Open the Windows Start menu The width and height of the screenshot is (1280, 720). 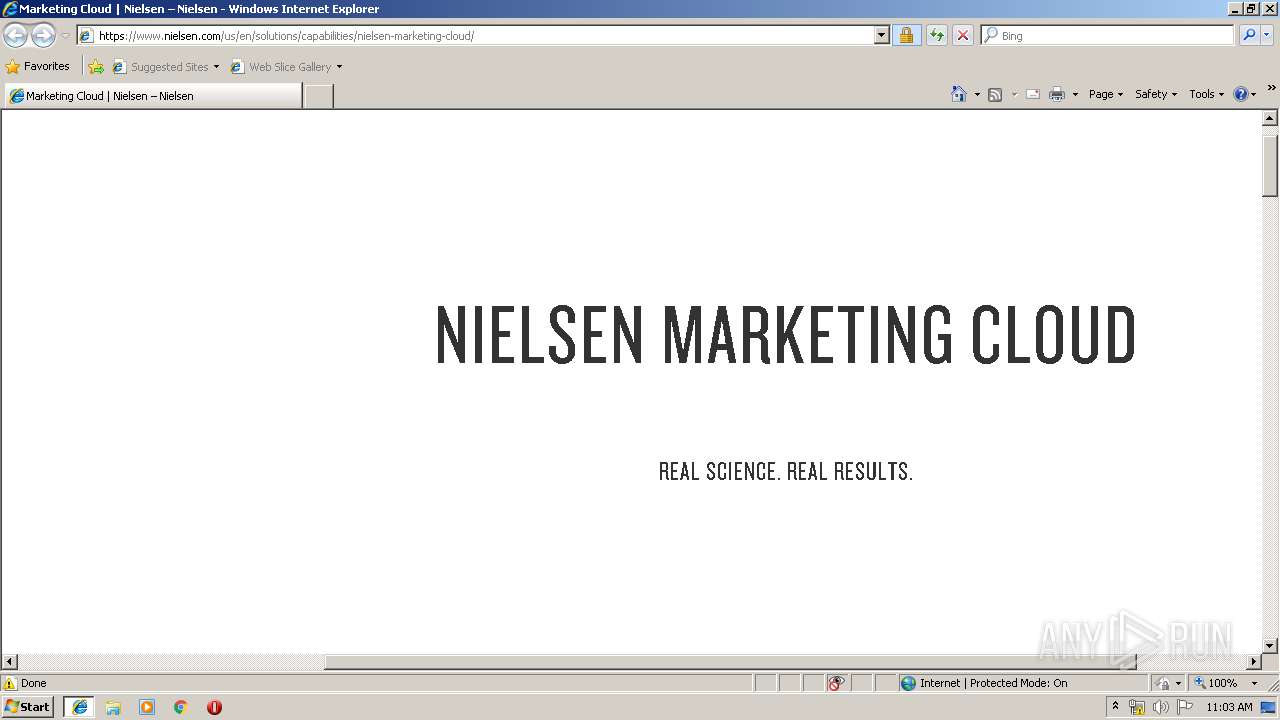pyautogui.click(x=28, y=706)
